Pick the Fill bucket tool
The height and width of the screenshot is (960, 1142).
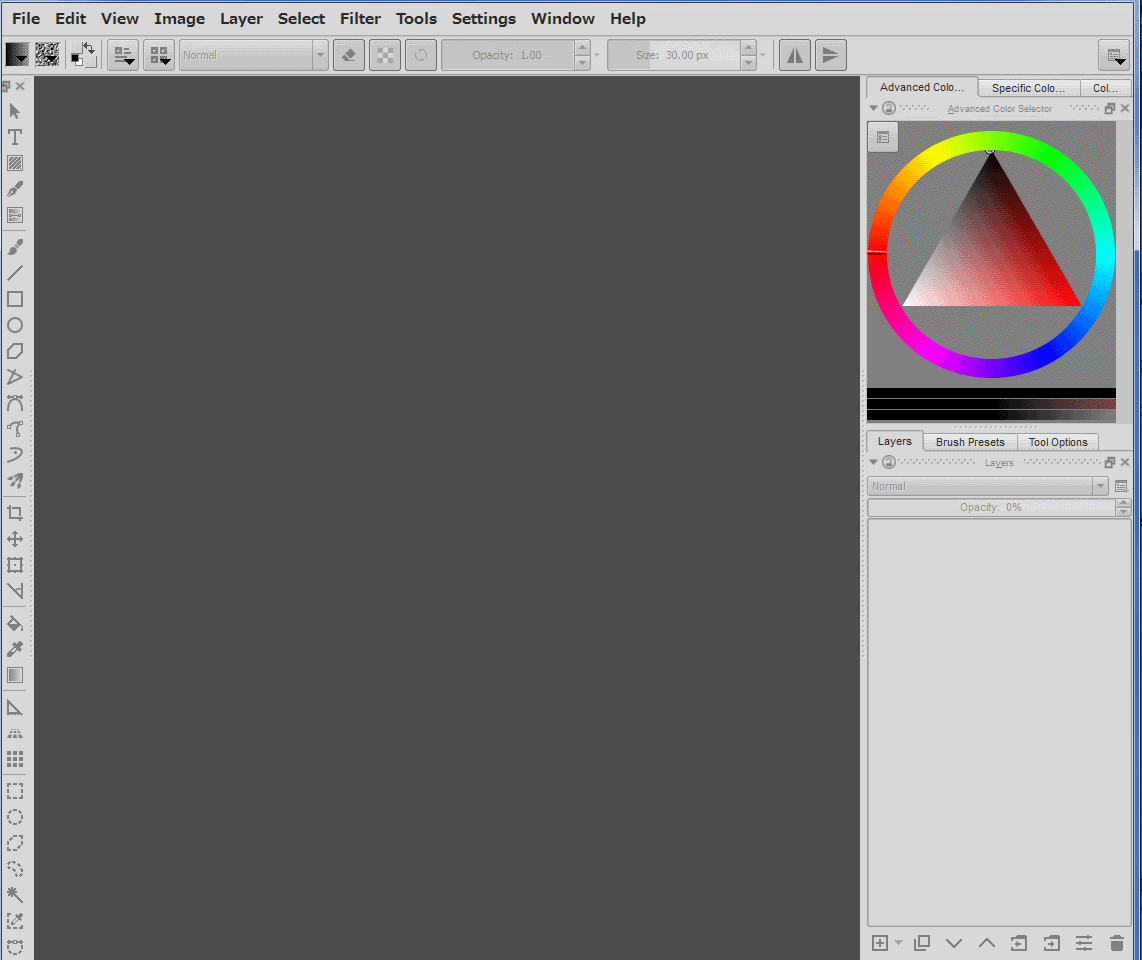15,623
